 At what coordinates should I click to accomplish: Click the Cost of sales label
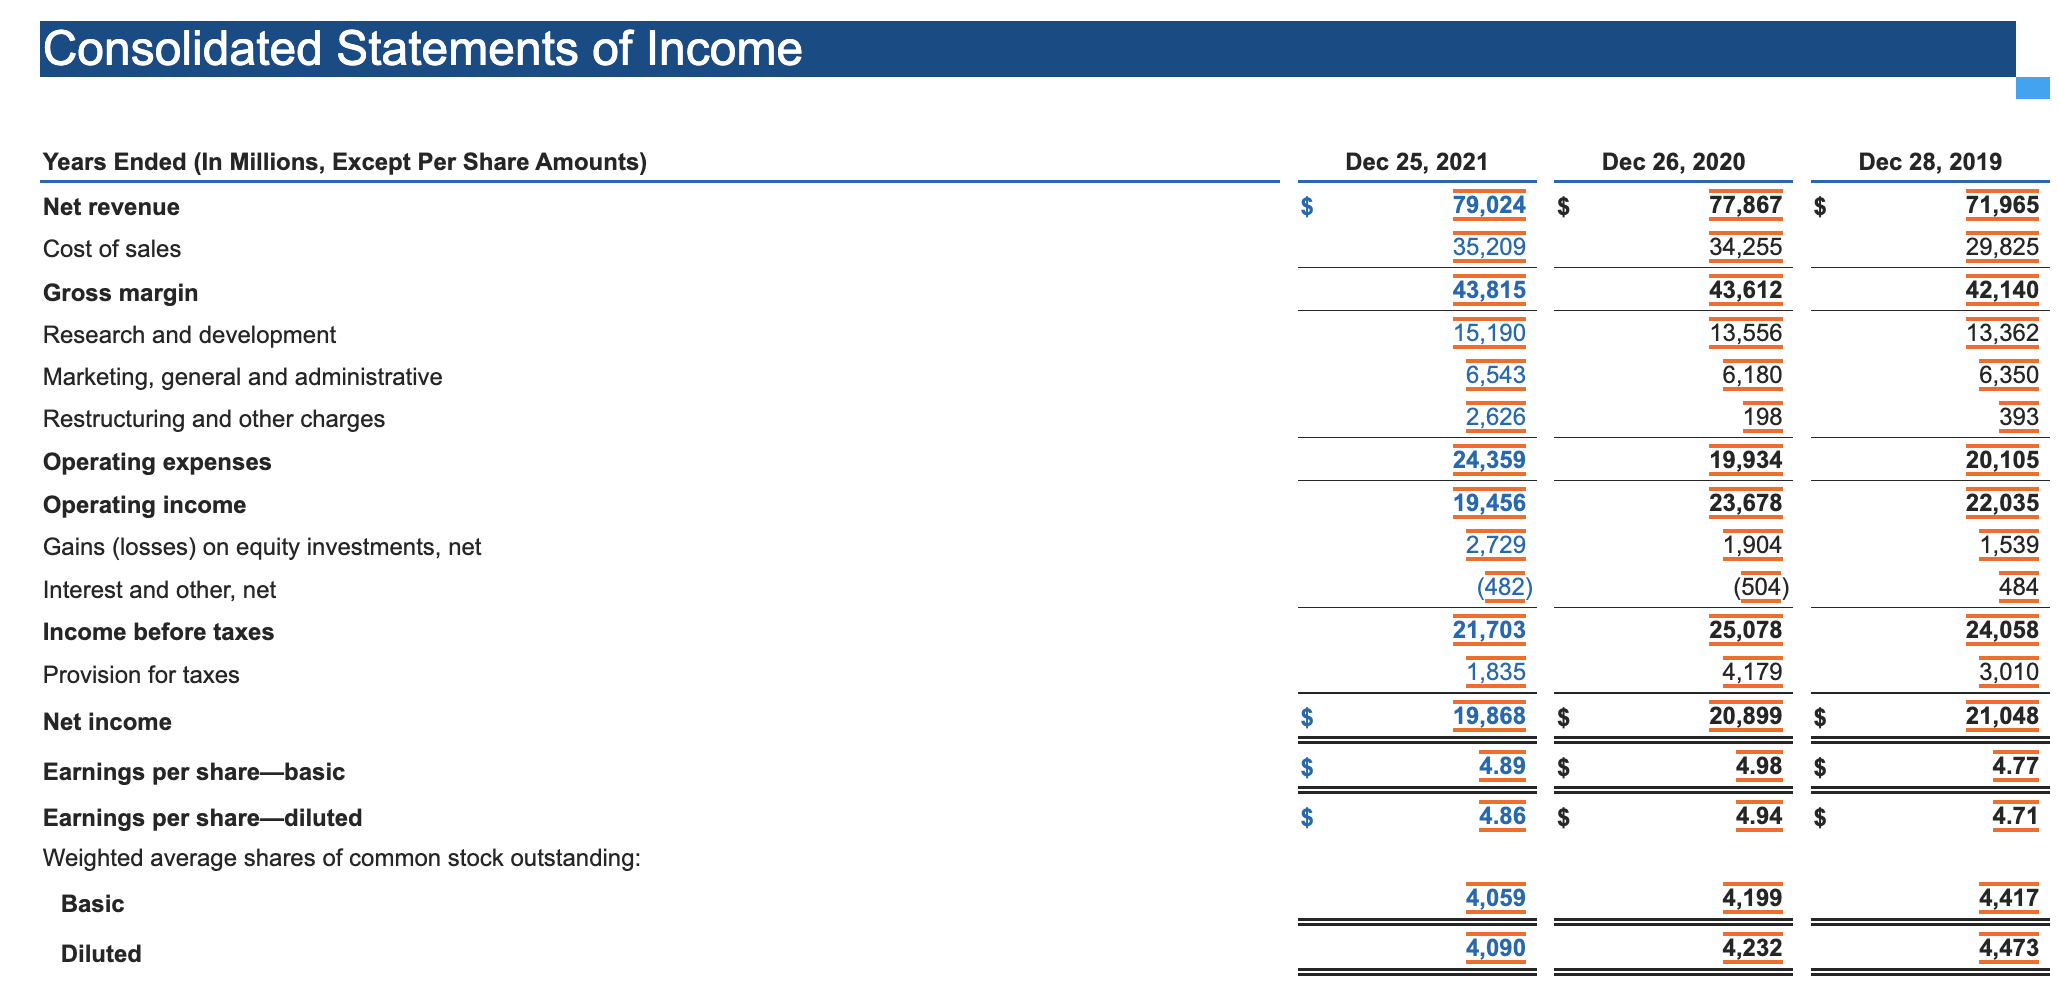[111, 248]
